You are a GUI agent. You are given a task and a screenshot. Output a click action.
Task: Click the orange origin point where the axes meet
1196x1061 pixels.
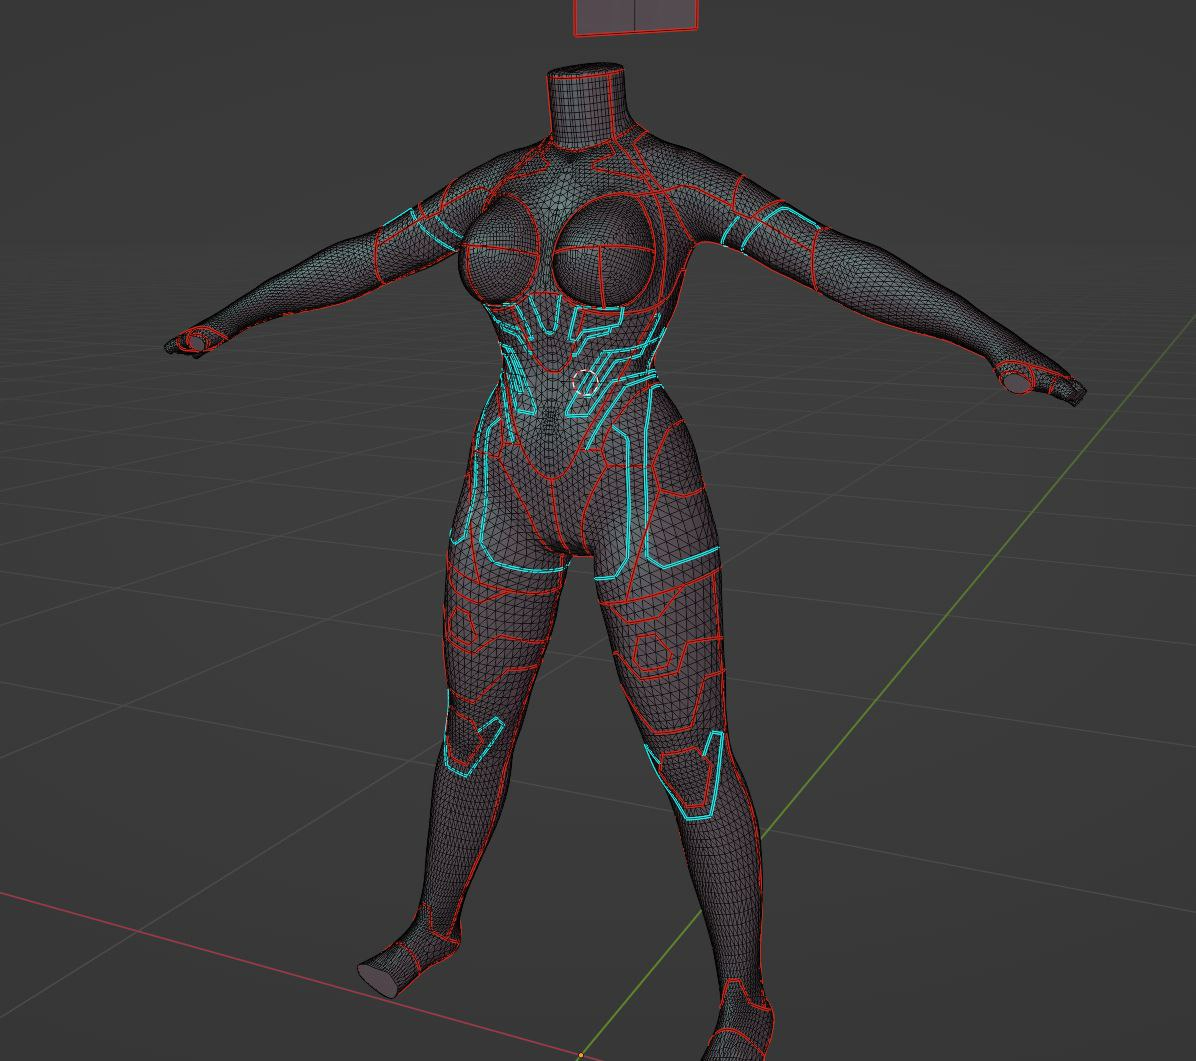580,1055
